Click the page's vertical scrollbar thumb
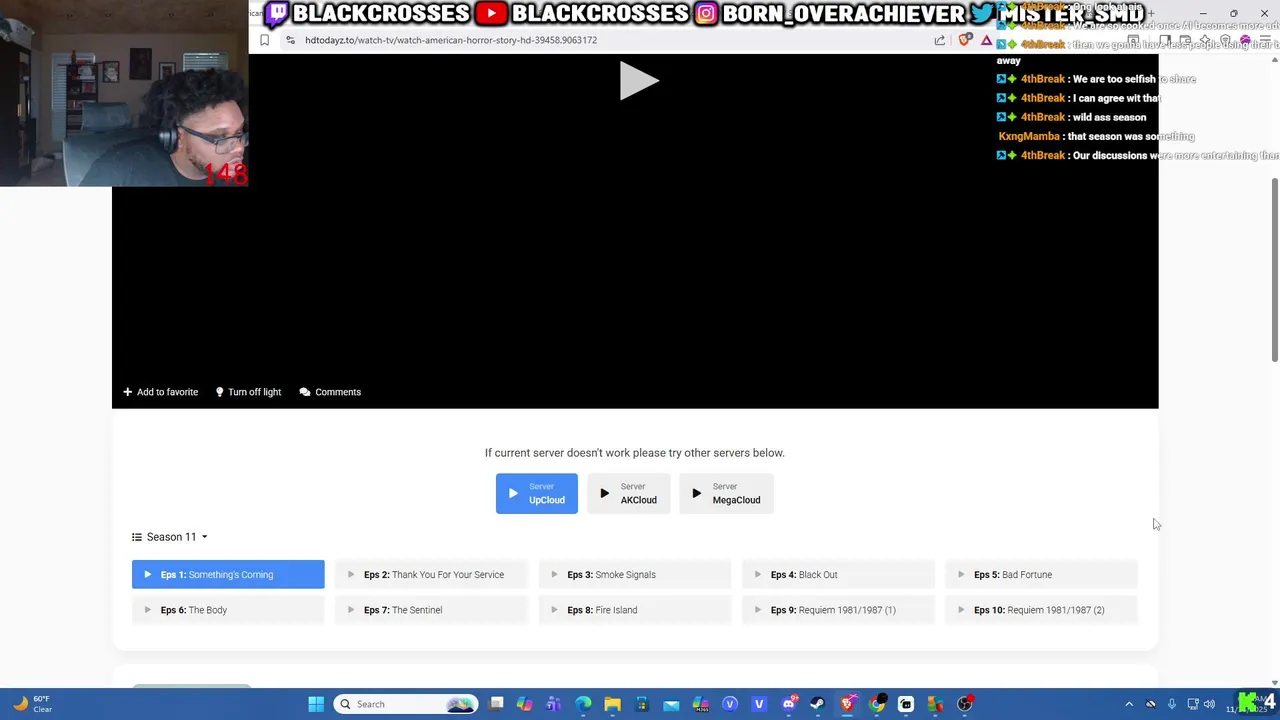 point(1274,270)
